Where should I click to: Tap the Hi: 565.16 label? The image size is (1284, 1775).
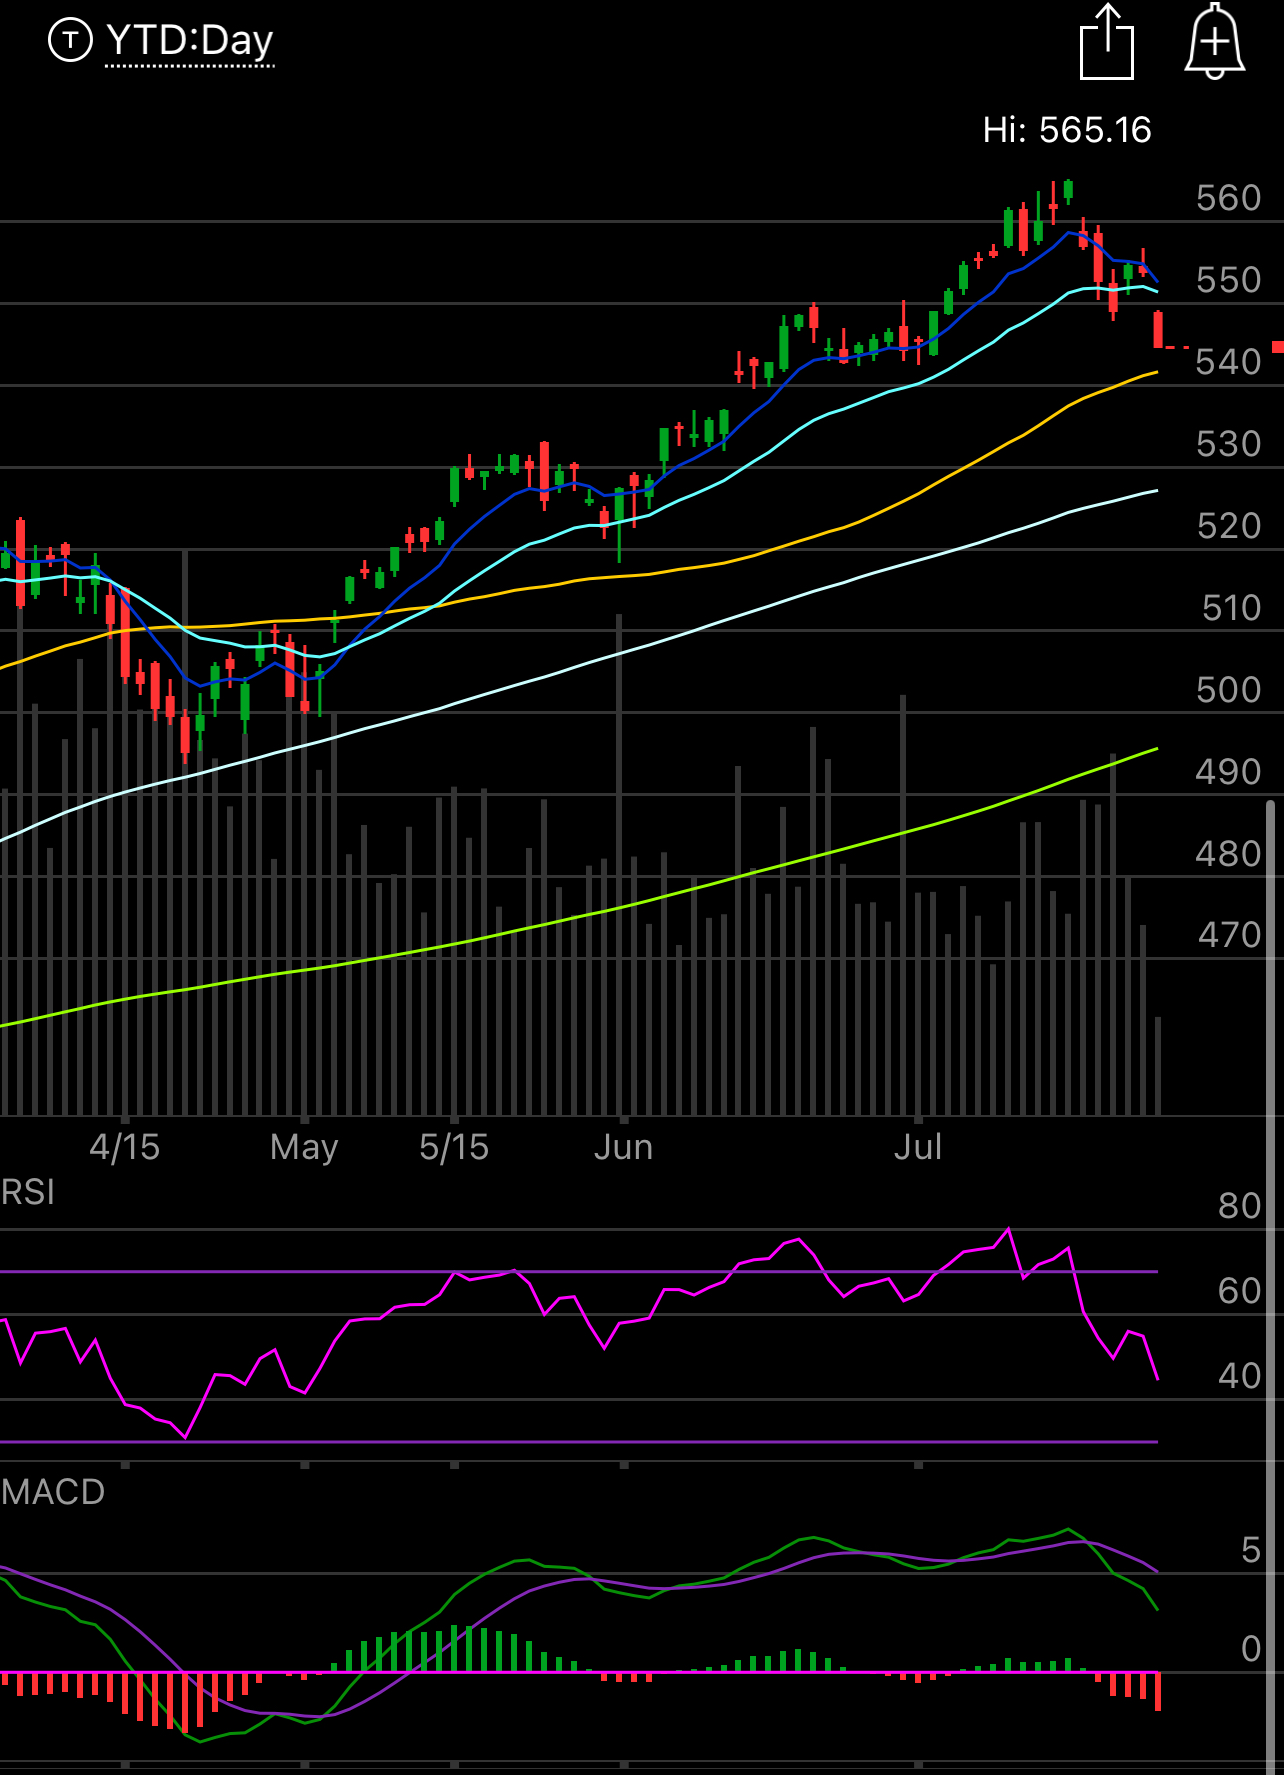(1067, 130)
